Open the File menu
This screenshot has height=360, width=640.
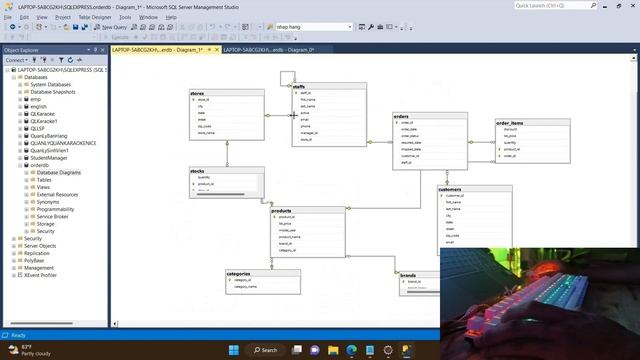pyautogui.click(x=8, y=17)
